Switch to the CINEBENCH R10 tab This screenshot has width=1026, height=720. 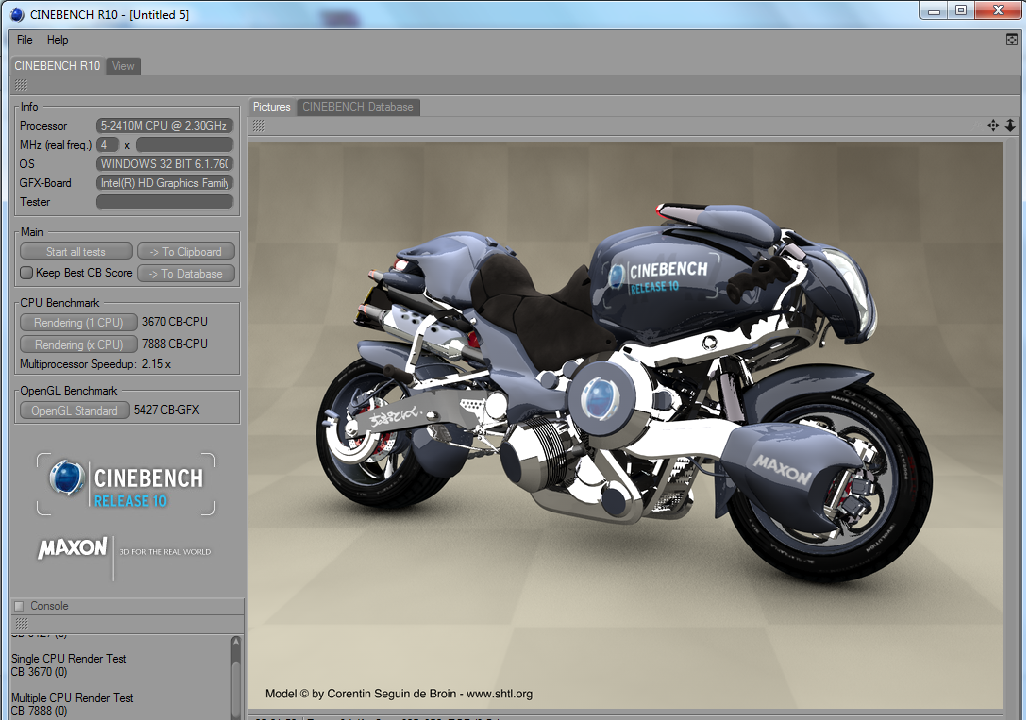(57, 65)
